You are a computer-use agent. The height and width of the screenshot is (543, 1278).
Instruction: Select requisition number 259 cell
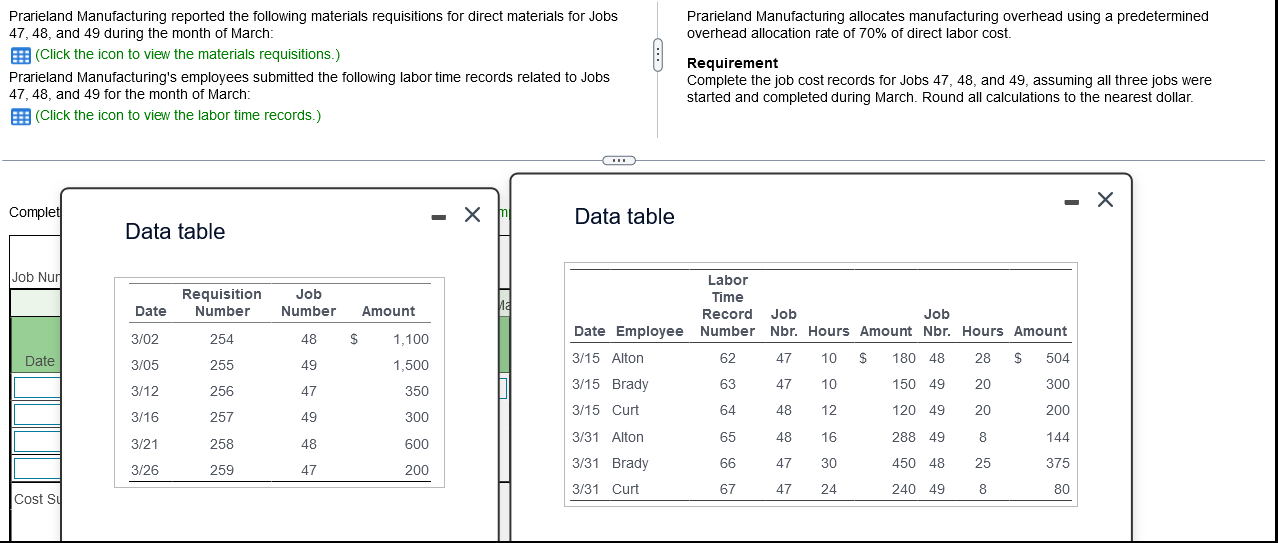tap(222, 470)
